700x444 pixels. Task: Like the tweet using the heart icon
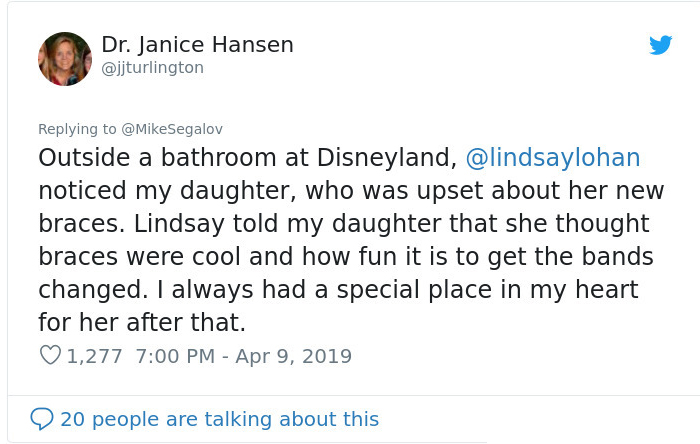pyautogui.click(x=50, y=355)
